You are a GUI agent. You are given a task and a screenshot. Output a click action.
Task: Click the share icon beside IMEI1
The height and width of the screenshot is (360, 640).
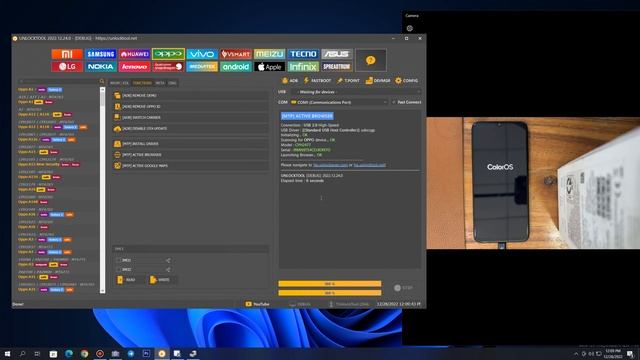click(x=168, y=260)
